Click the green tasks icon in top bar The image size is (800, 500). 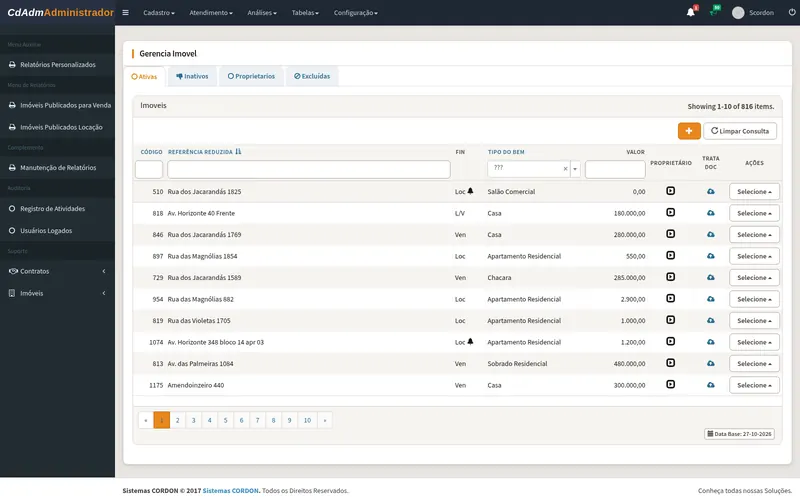714,12
